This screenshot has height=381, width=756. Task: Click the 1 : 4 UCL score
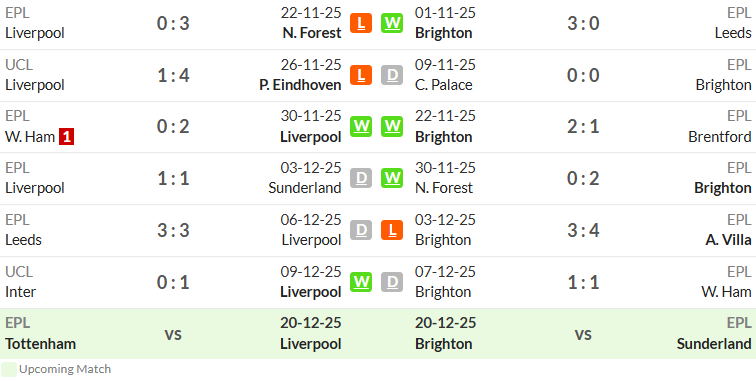[173, 75]
